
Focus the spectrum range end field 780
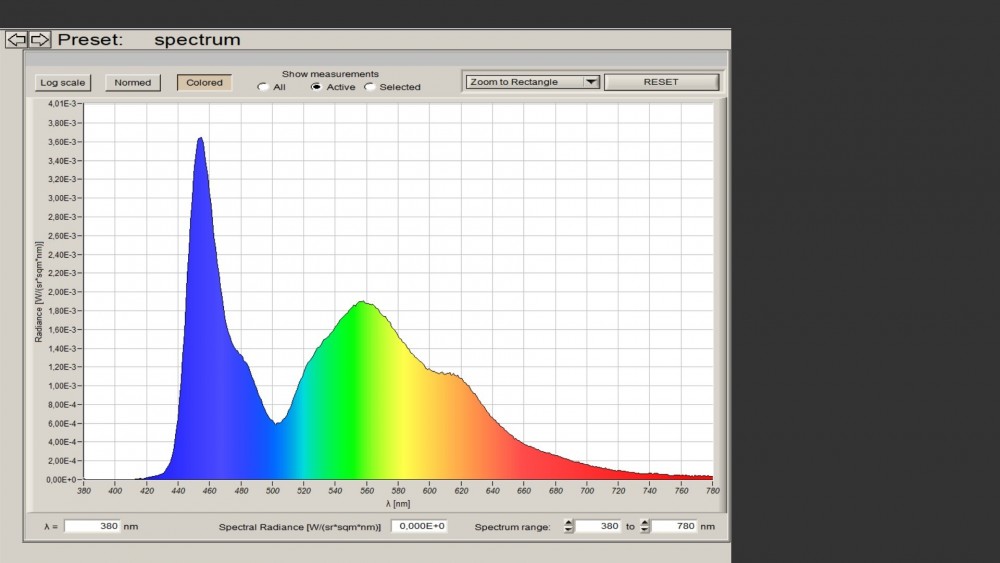675,526
